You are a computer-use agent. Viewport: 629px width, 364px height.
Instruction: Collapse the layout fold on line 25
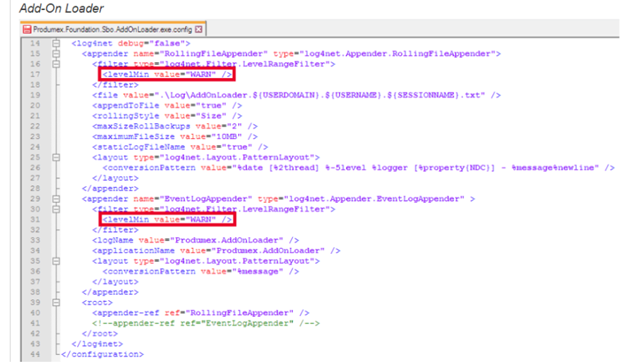(x=56, y=157)
